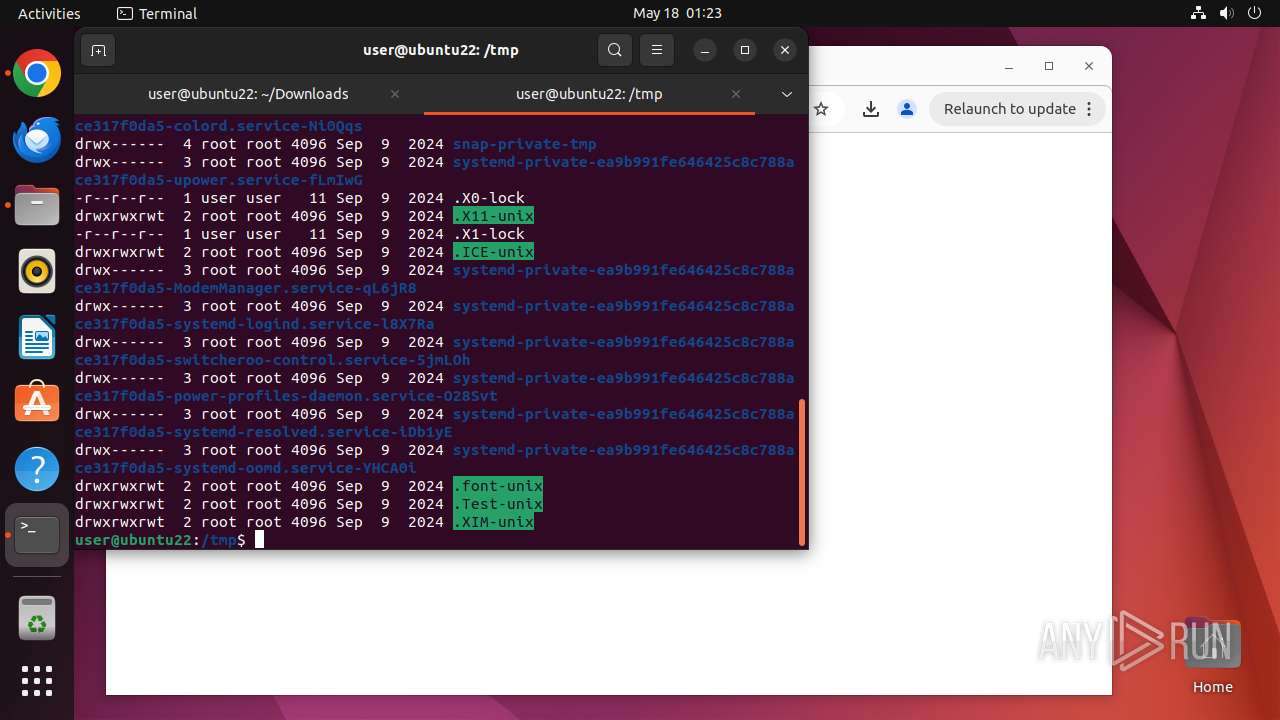Open the Files manager from the dock
Viewport: 1280px width, 720px height.
(37, 205)
